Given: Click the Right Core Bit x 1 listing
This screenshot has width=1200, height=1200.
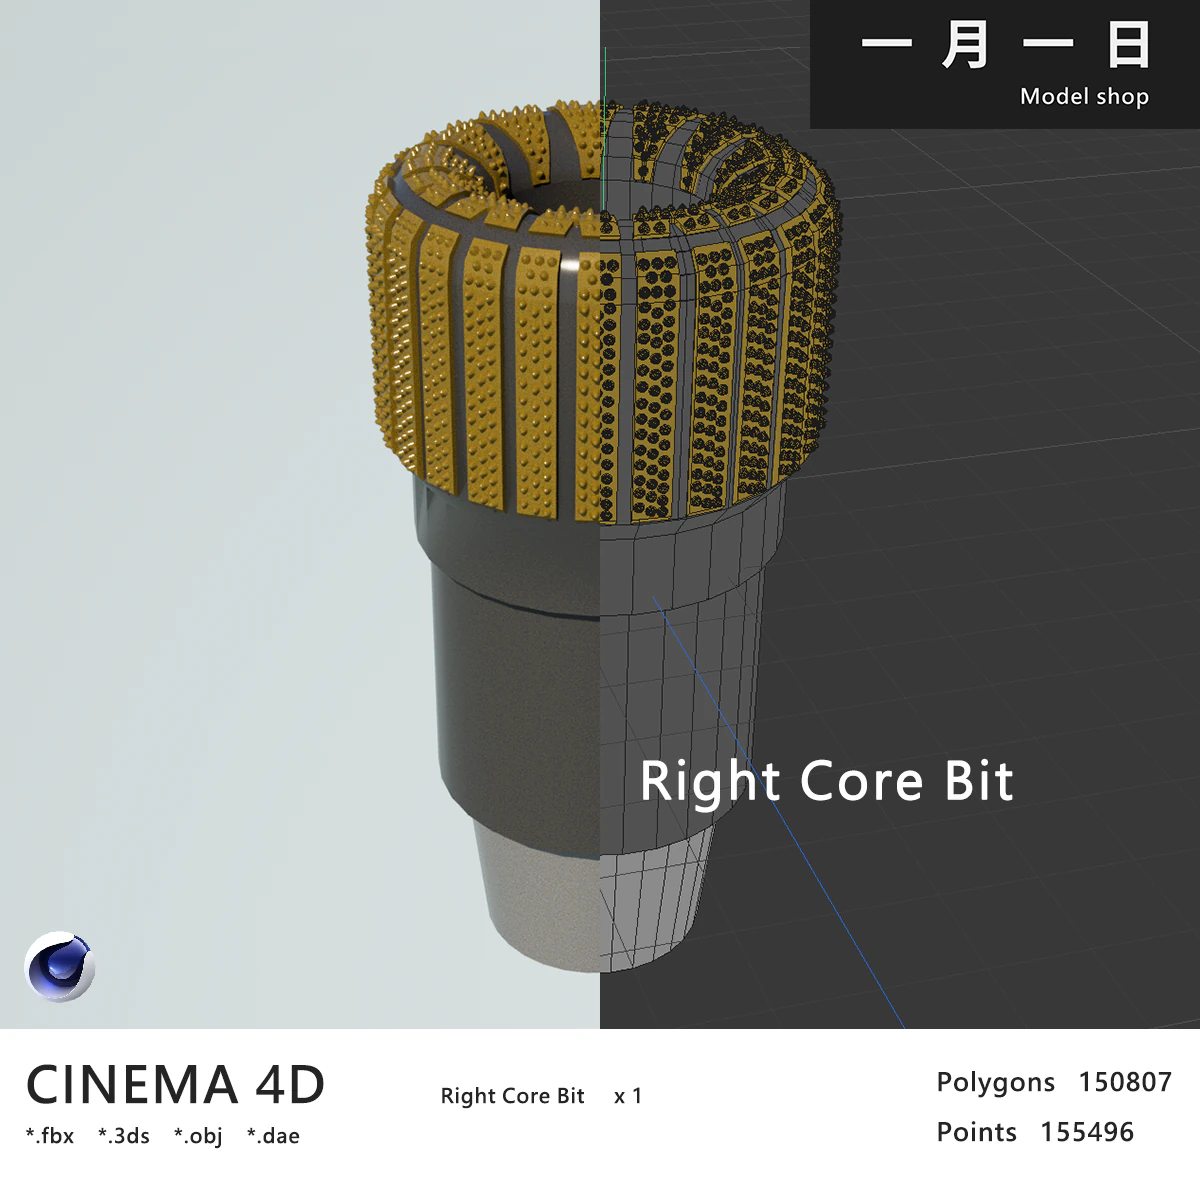Looking at the screenshot, I should point(540,1096).
